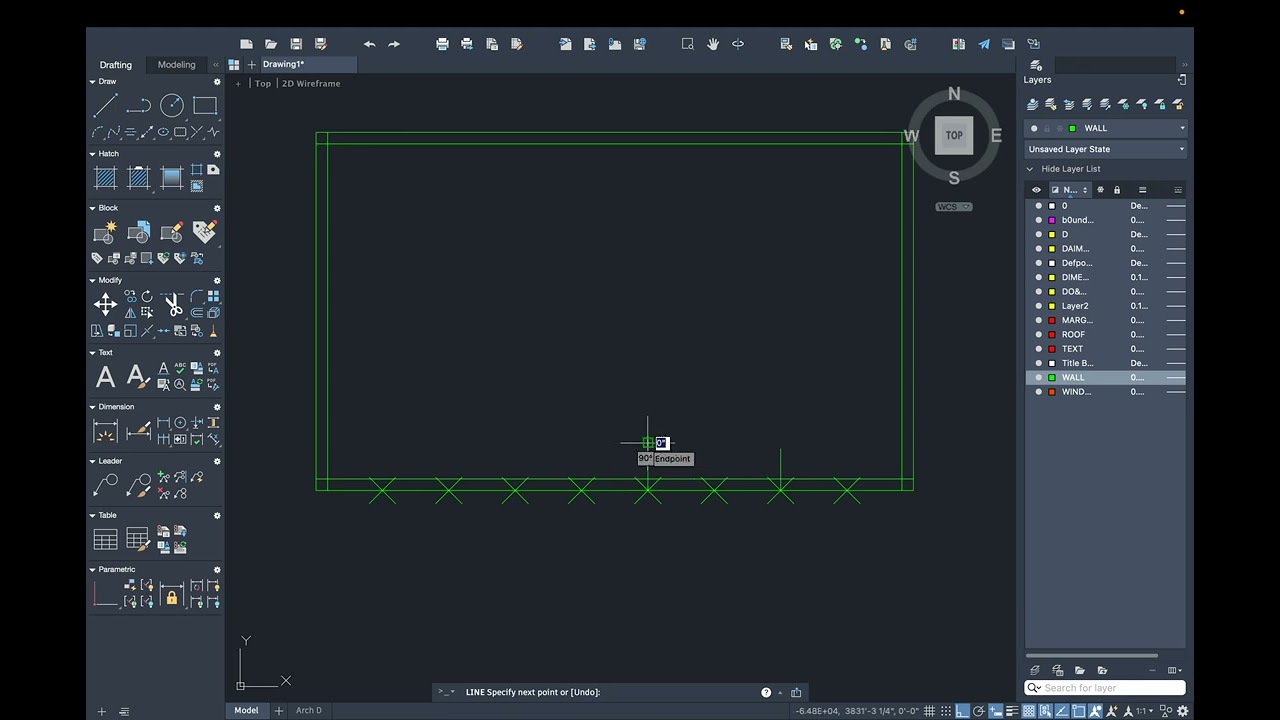Select the Rotate tool
This screenshot has height=720, width=1280.
point(147,297)
